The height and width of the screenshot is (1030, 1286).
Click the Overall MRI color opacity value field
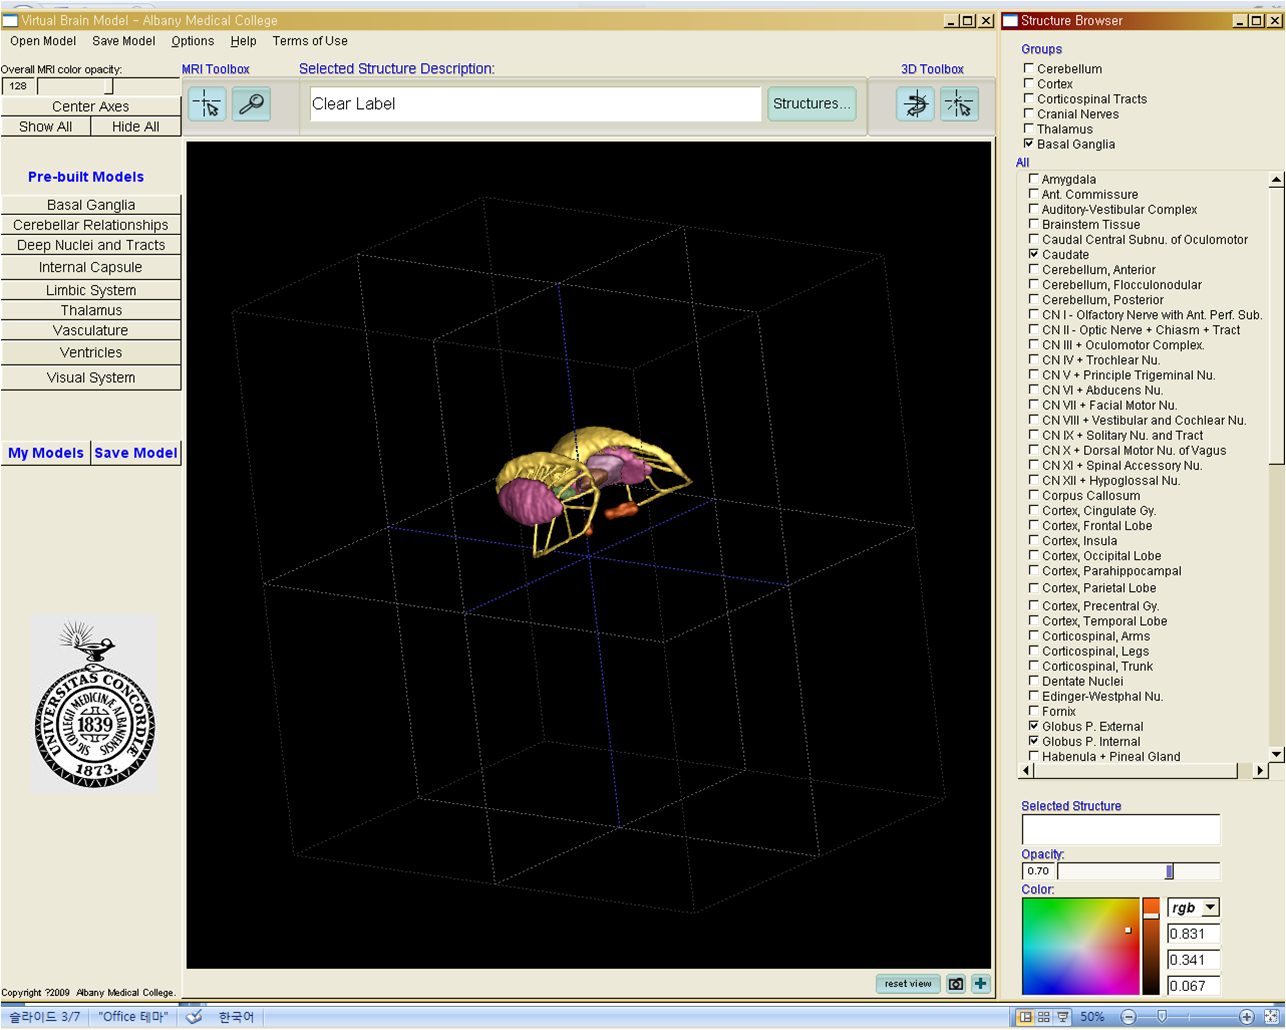pos(19,87)
